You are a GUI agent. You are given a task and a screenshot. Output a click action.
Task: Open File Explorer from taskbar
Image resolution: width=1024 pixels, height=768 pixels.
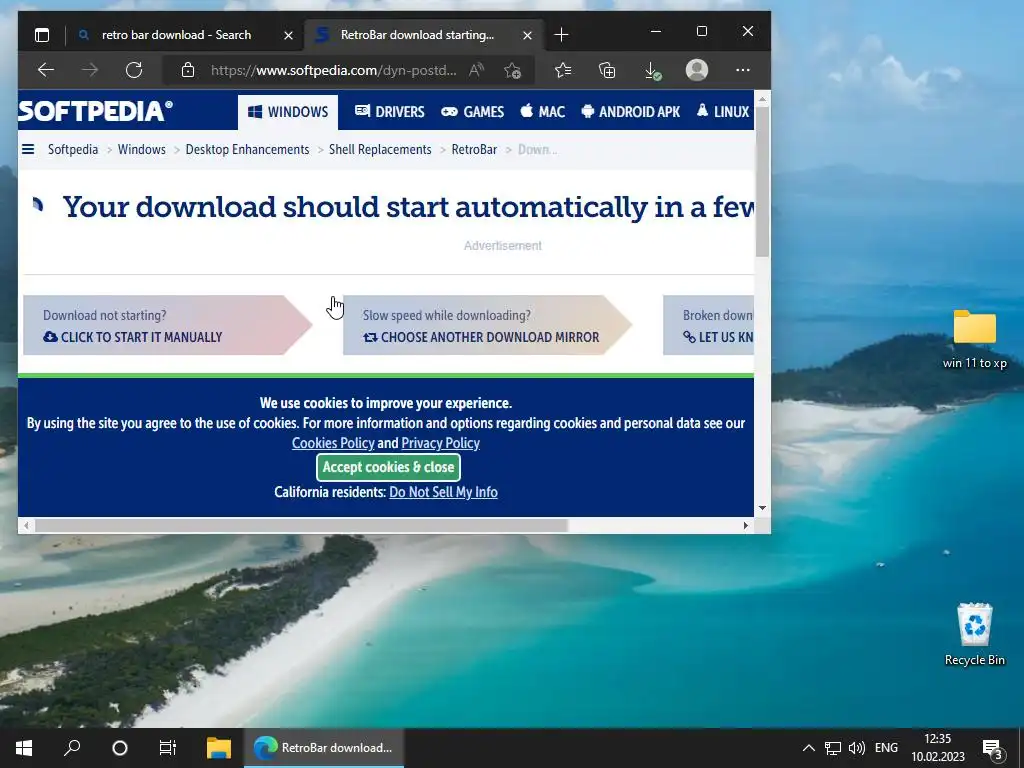click(x=219, y=748)
